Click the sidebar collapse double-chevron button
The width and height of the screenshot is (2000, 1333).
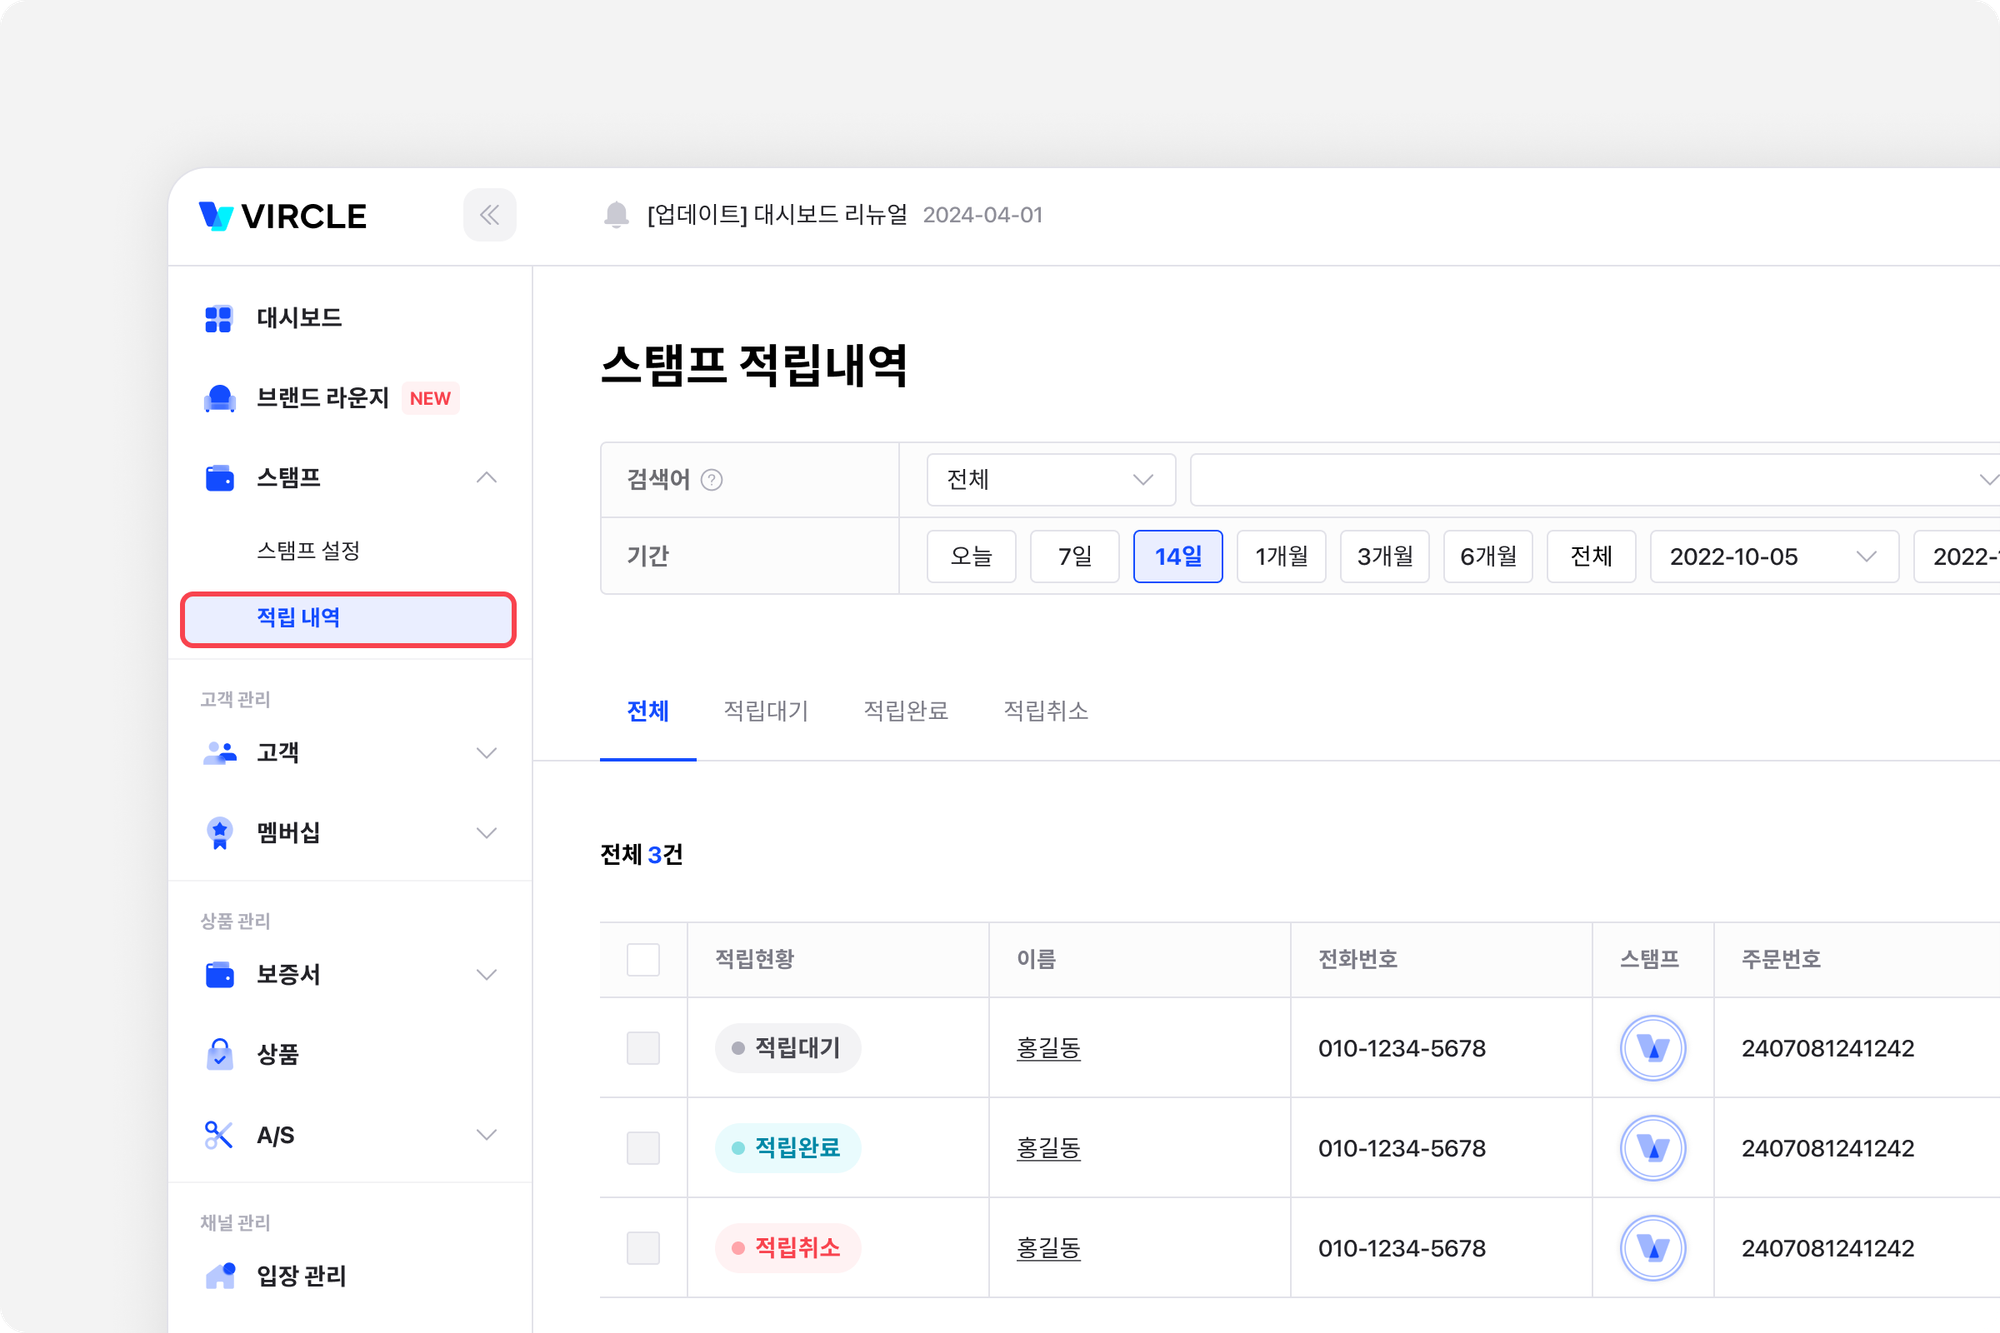coord(489,215)
